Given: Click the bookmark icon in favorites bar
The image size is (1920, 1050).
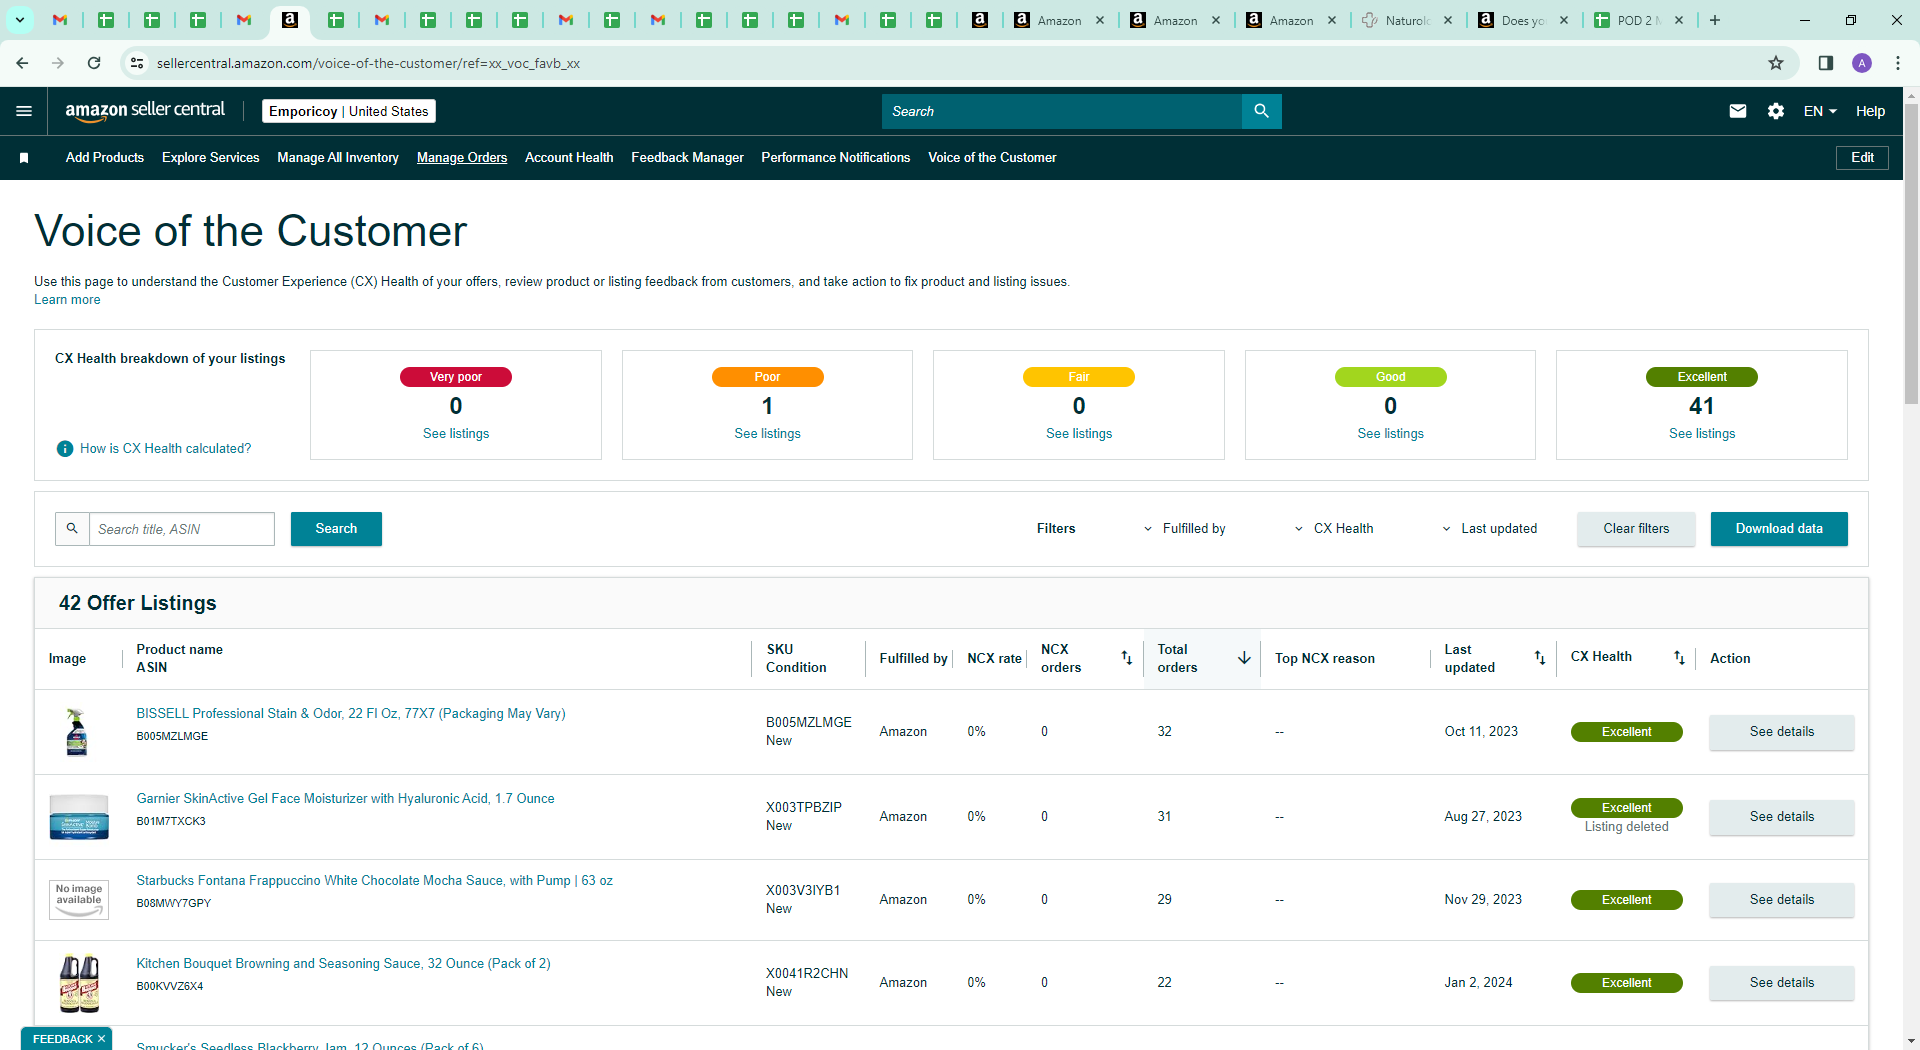Looking at the screenshot, I should [x=24, y=158].
